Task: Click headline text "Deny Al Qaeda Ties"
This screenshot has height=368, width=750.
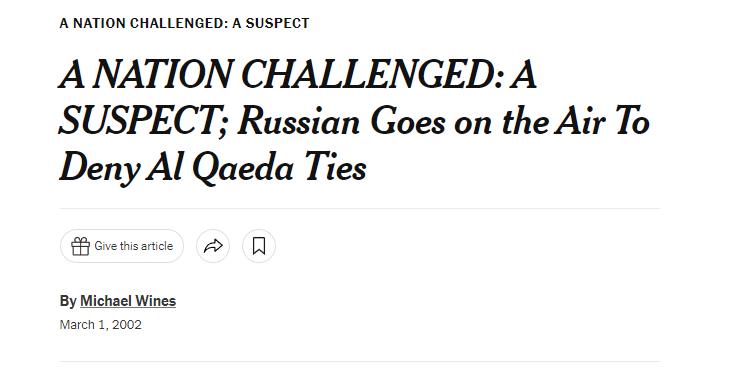Action: [212, 168]
